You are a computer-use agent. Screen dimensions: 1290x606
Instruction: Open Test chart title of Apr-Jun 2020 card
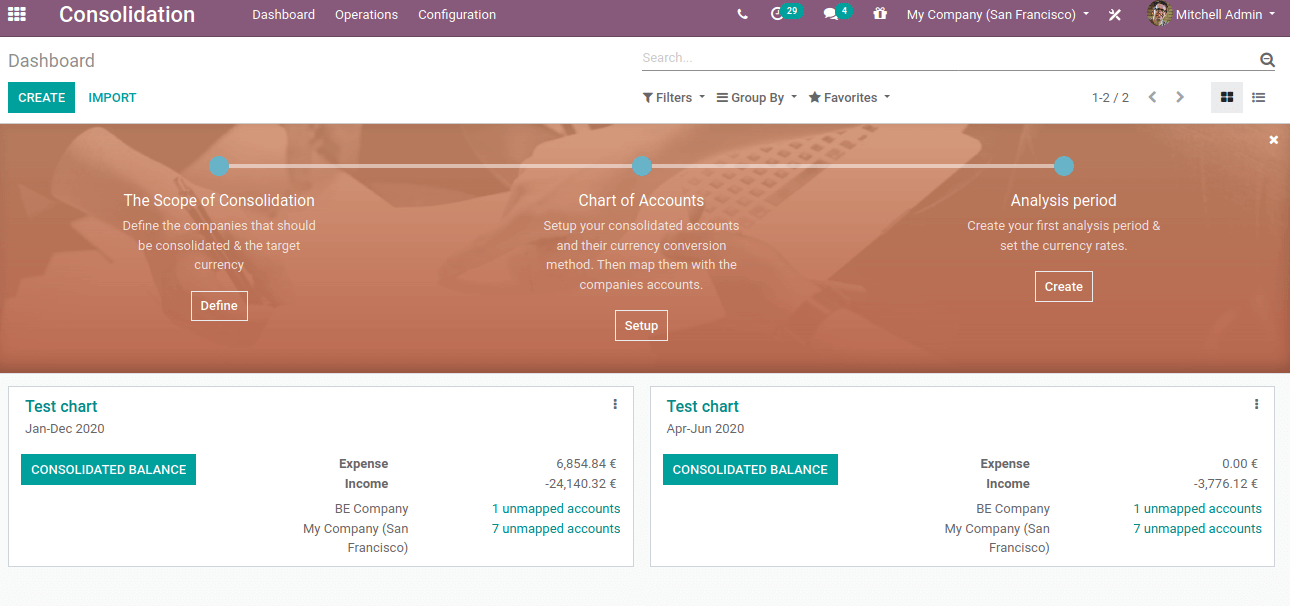(x=703, y=406)
